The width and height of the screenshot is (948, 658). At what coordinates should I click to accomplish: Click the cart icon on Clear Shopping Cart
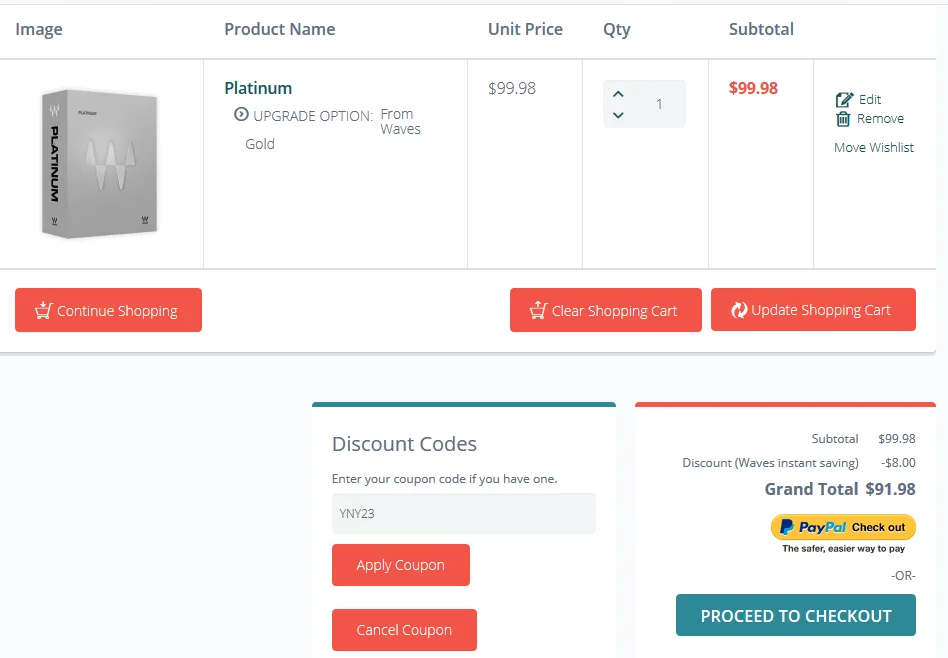click(x=539, y=310)
